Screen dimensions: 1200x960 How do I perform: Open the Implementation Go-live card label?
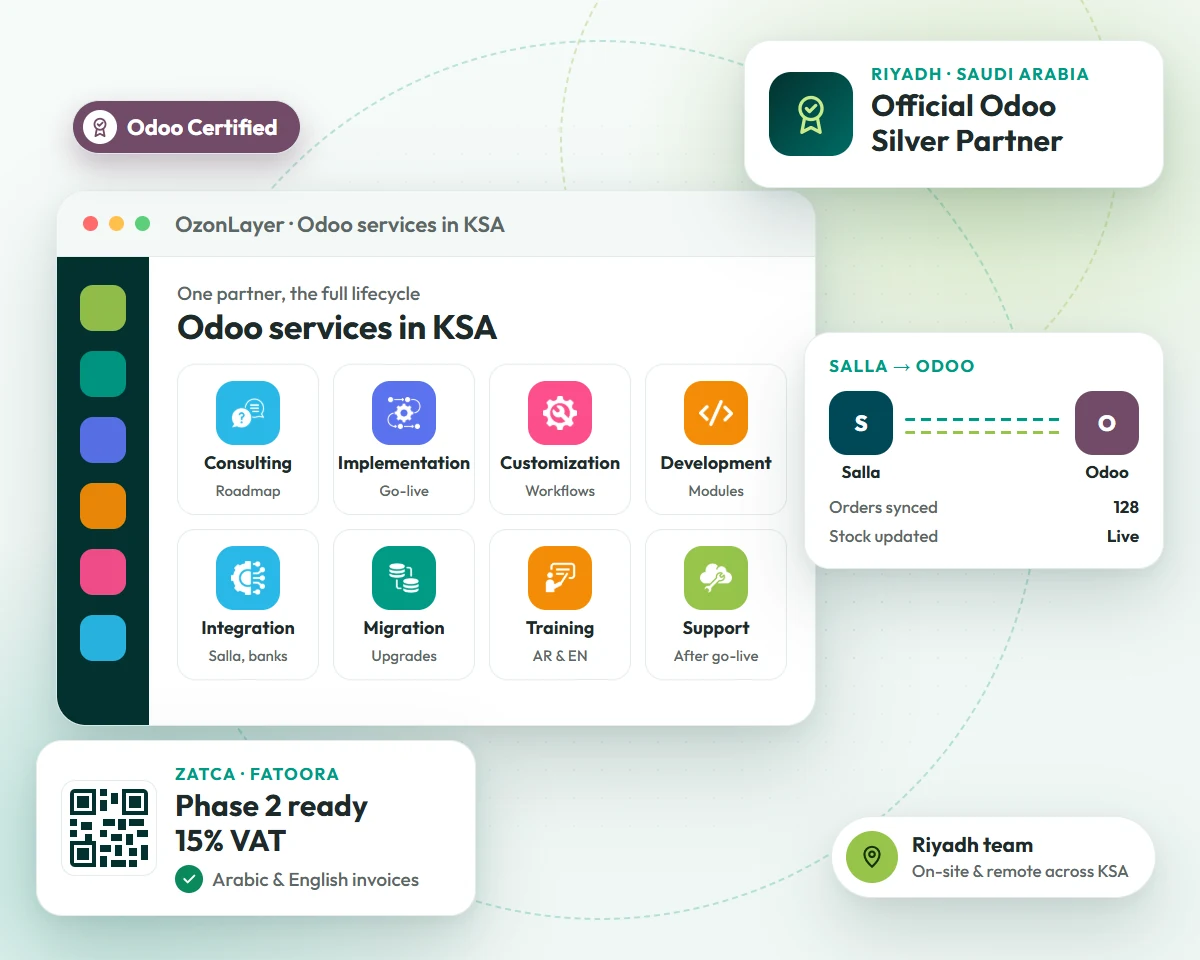click(404, 491)
